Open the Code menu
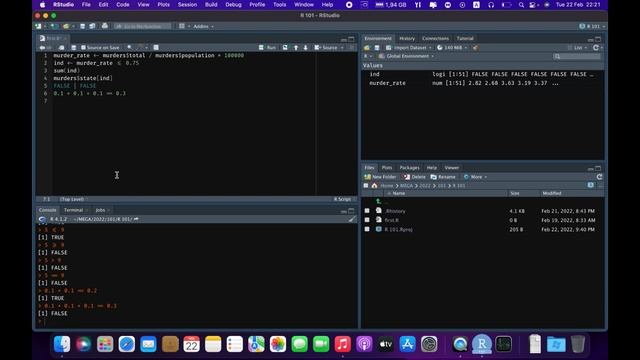 [x=122, y=5]
